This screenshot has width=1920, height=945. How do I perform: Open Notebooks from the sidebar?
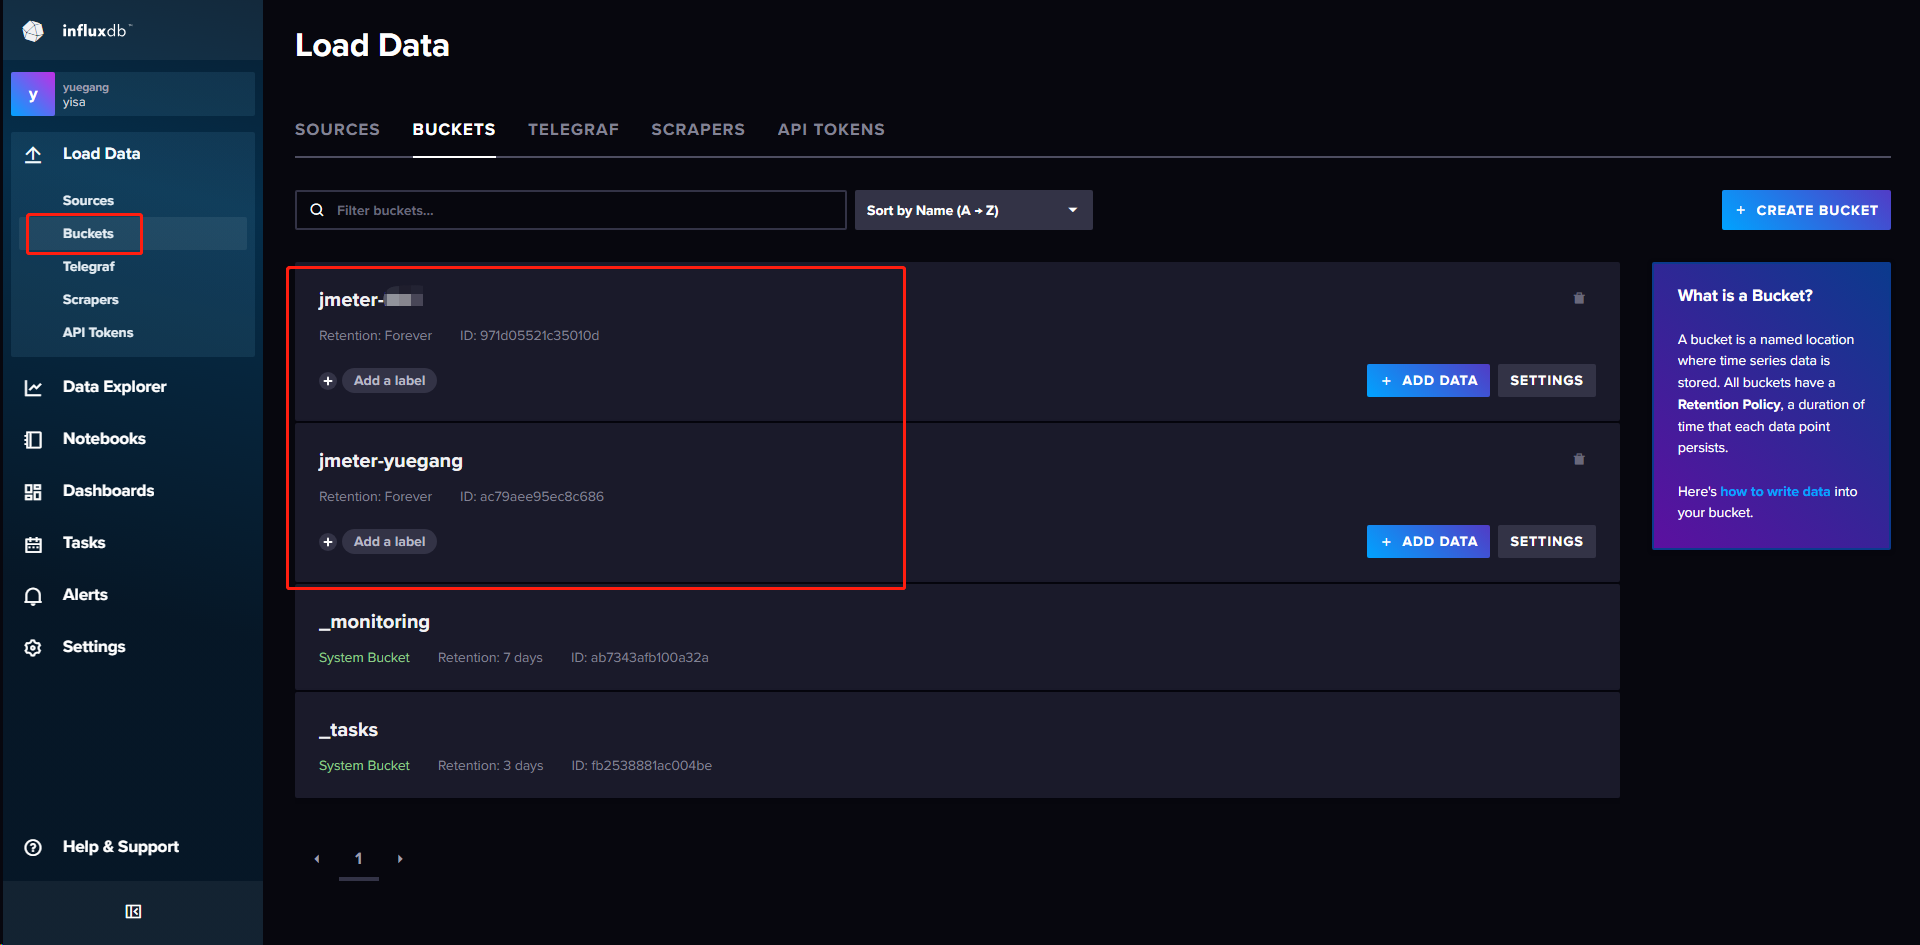click(x=104, y=439)
